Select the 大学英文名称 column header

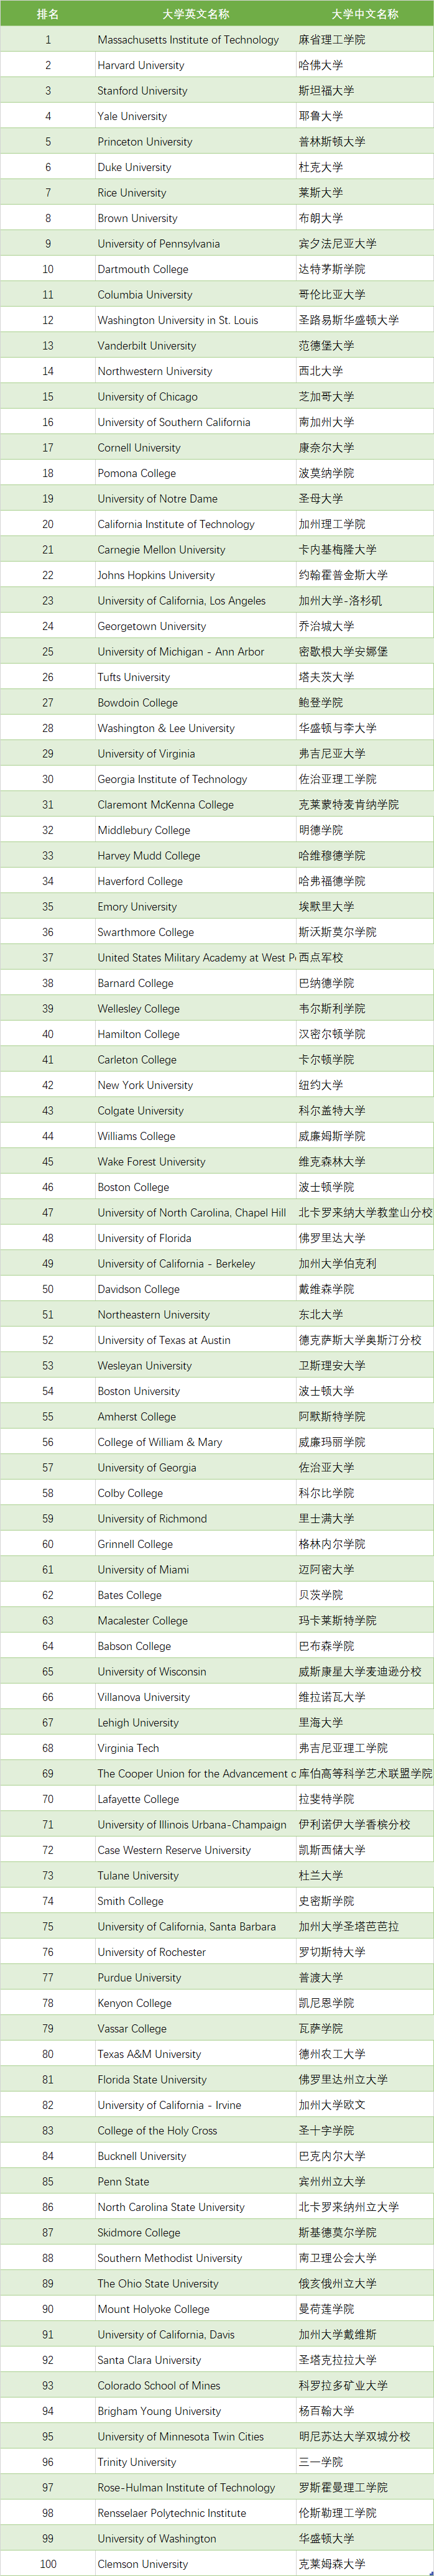coord(195,14)
